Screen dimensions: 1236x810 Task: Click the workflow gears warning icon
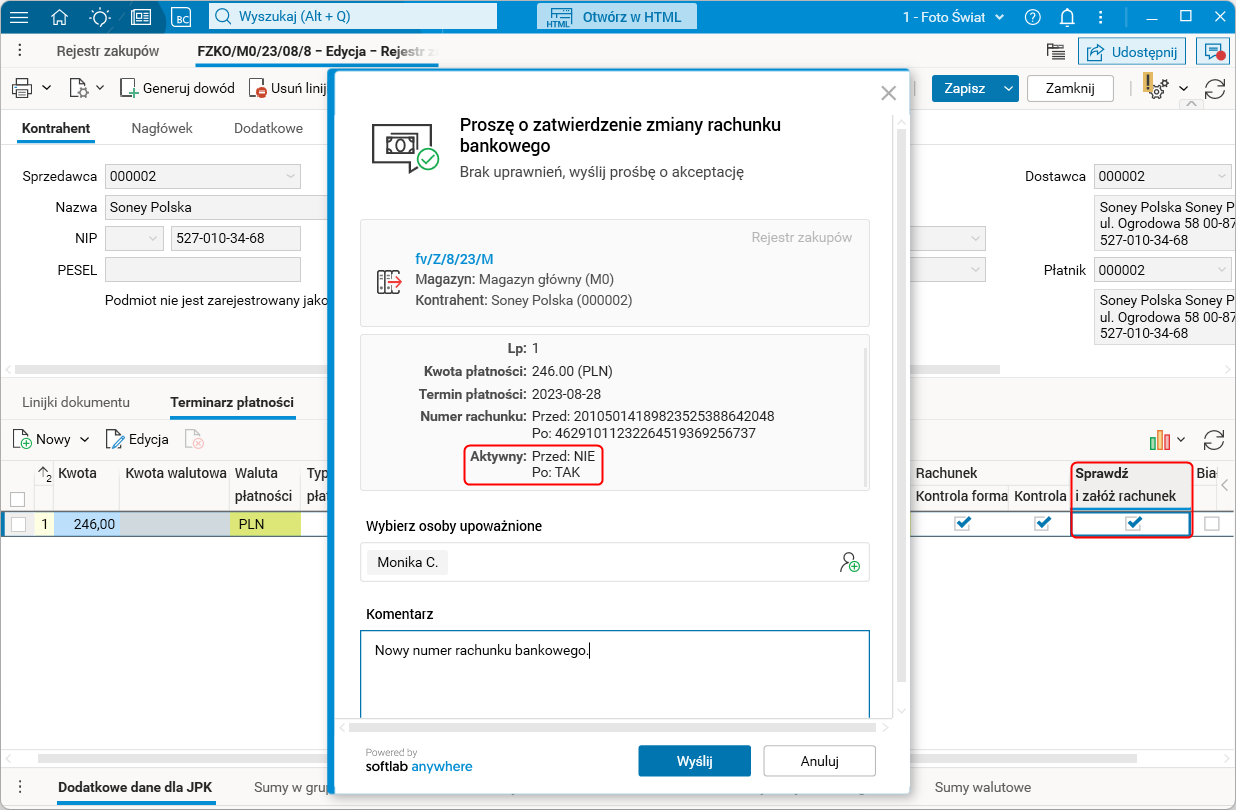(x=1156, y=88)
